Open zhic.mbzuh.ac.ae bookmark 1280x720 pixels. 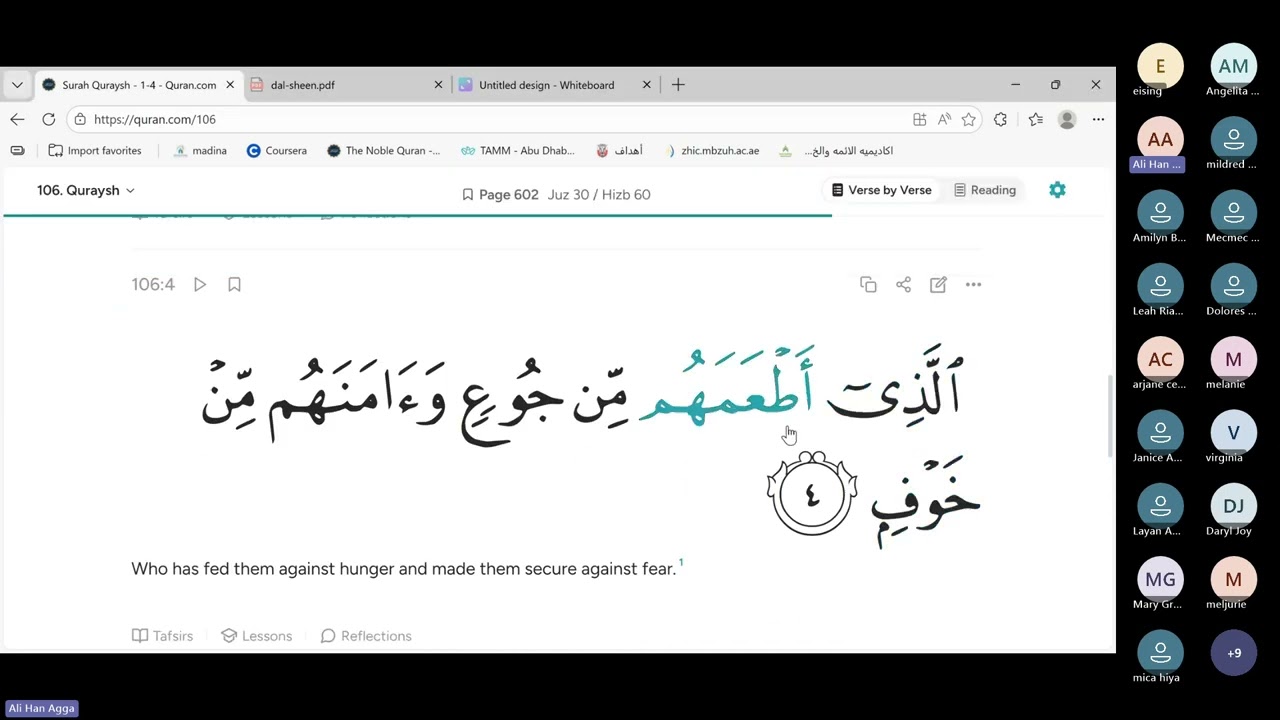[x=712, y=151]
